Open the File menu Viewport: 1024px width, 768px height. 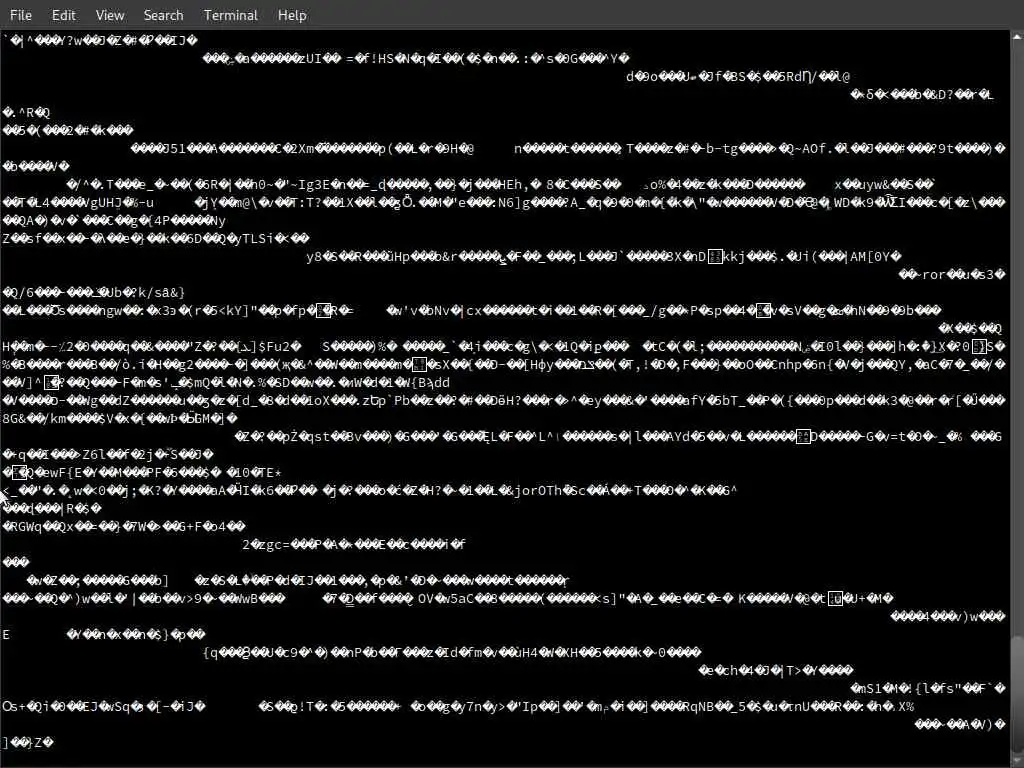click(x=21, y=15)
